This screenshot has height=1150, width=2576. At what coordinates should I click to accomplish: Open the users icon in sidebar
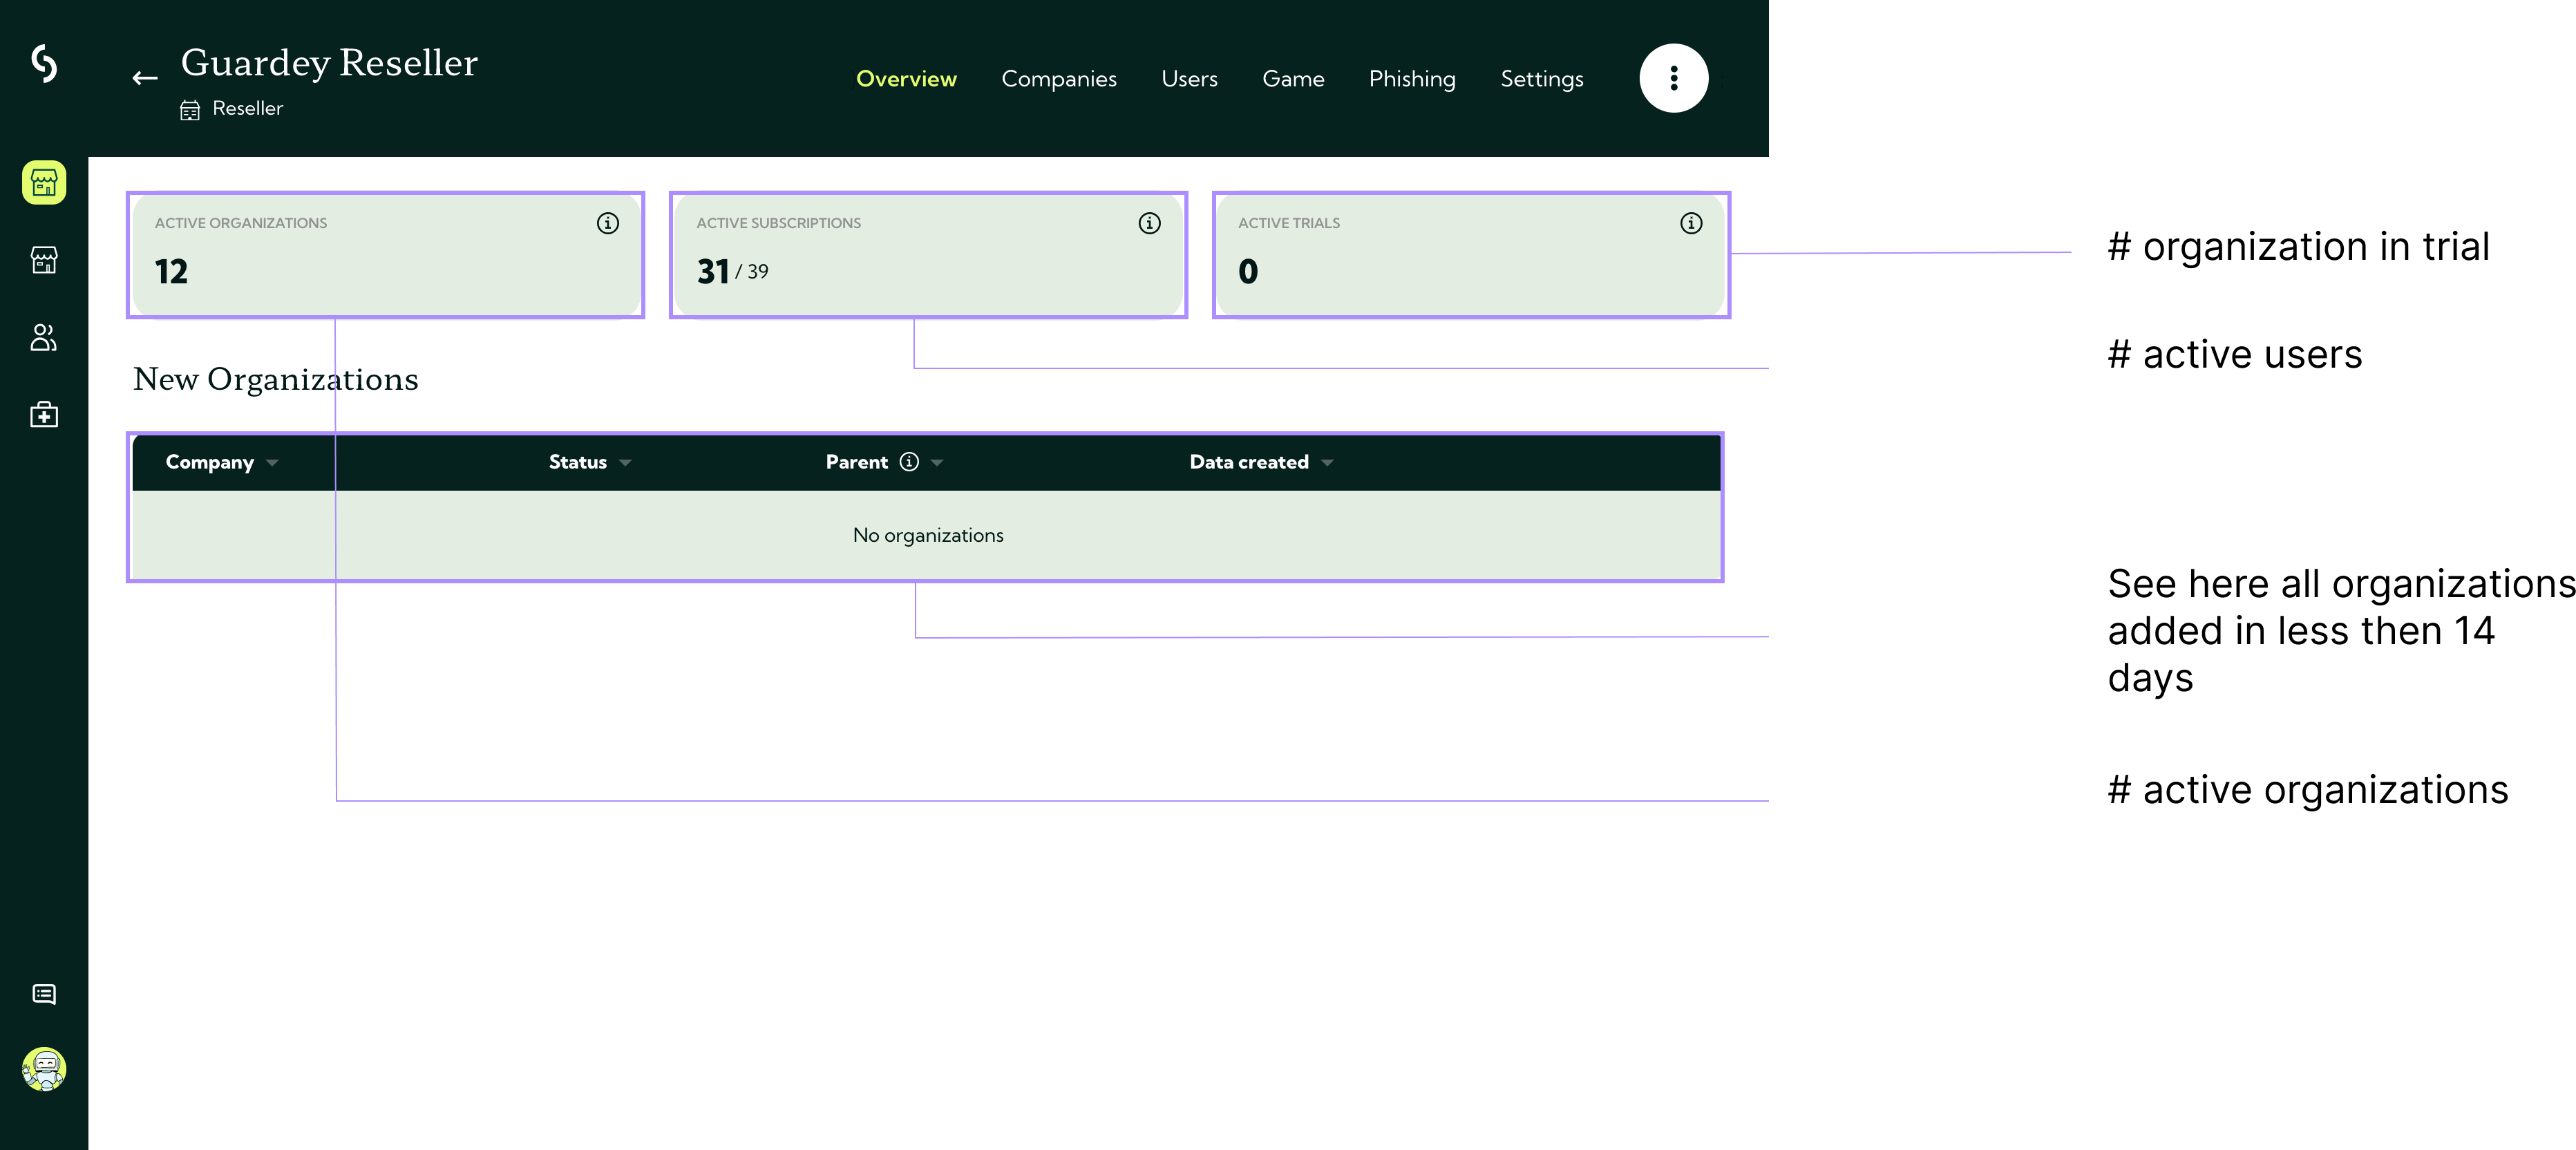click(x=44, y=338)
